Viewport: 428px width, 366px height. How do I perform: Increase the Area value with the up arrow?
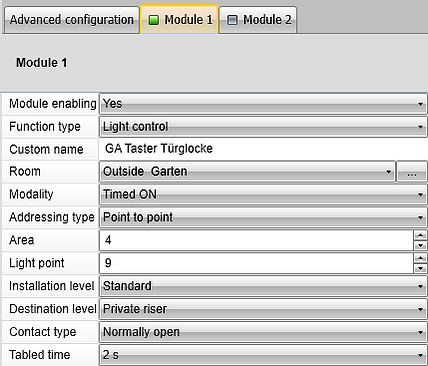point(420,235)
